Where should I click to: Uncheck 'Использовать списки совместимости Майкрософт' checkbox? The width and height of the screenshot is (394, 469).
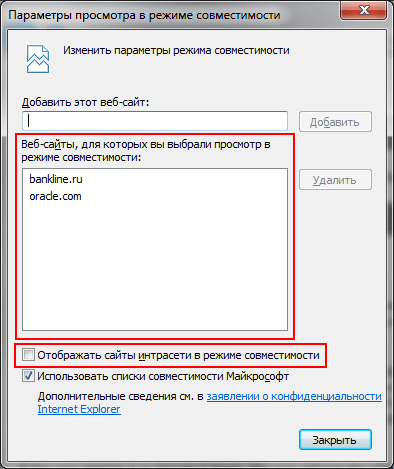click(x=28, y=376)
